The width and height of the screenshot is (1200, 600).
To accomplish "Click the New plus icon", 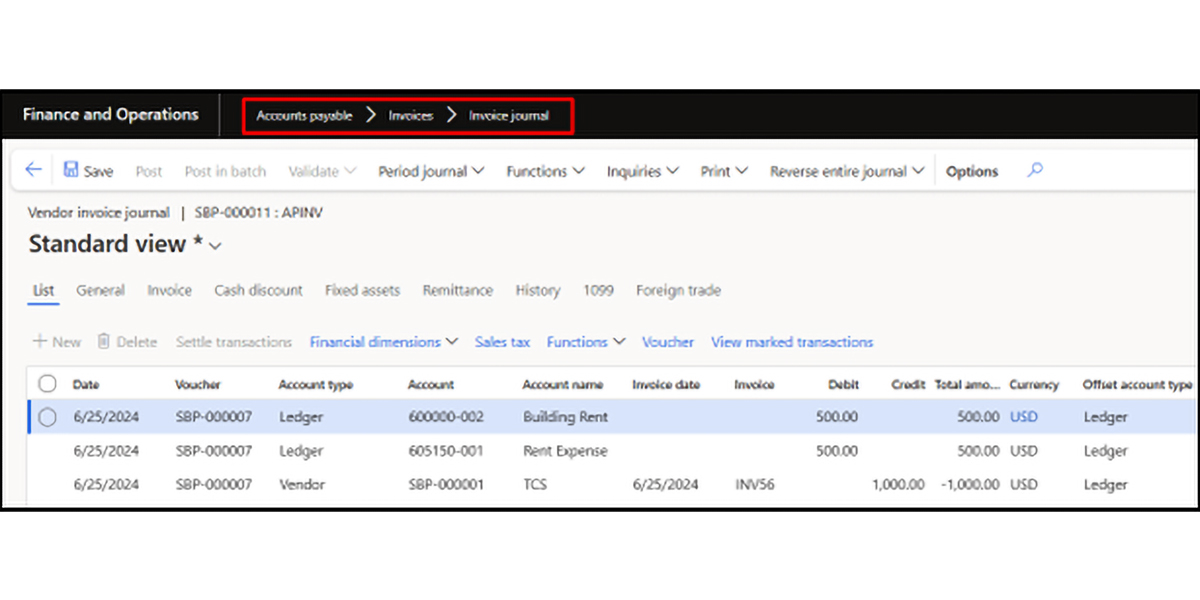I will tap(40, 342).
